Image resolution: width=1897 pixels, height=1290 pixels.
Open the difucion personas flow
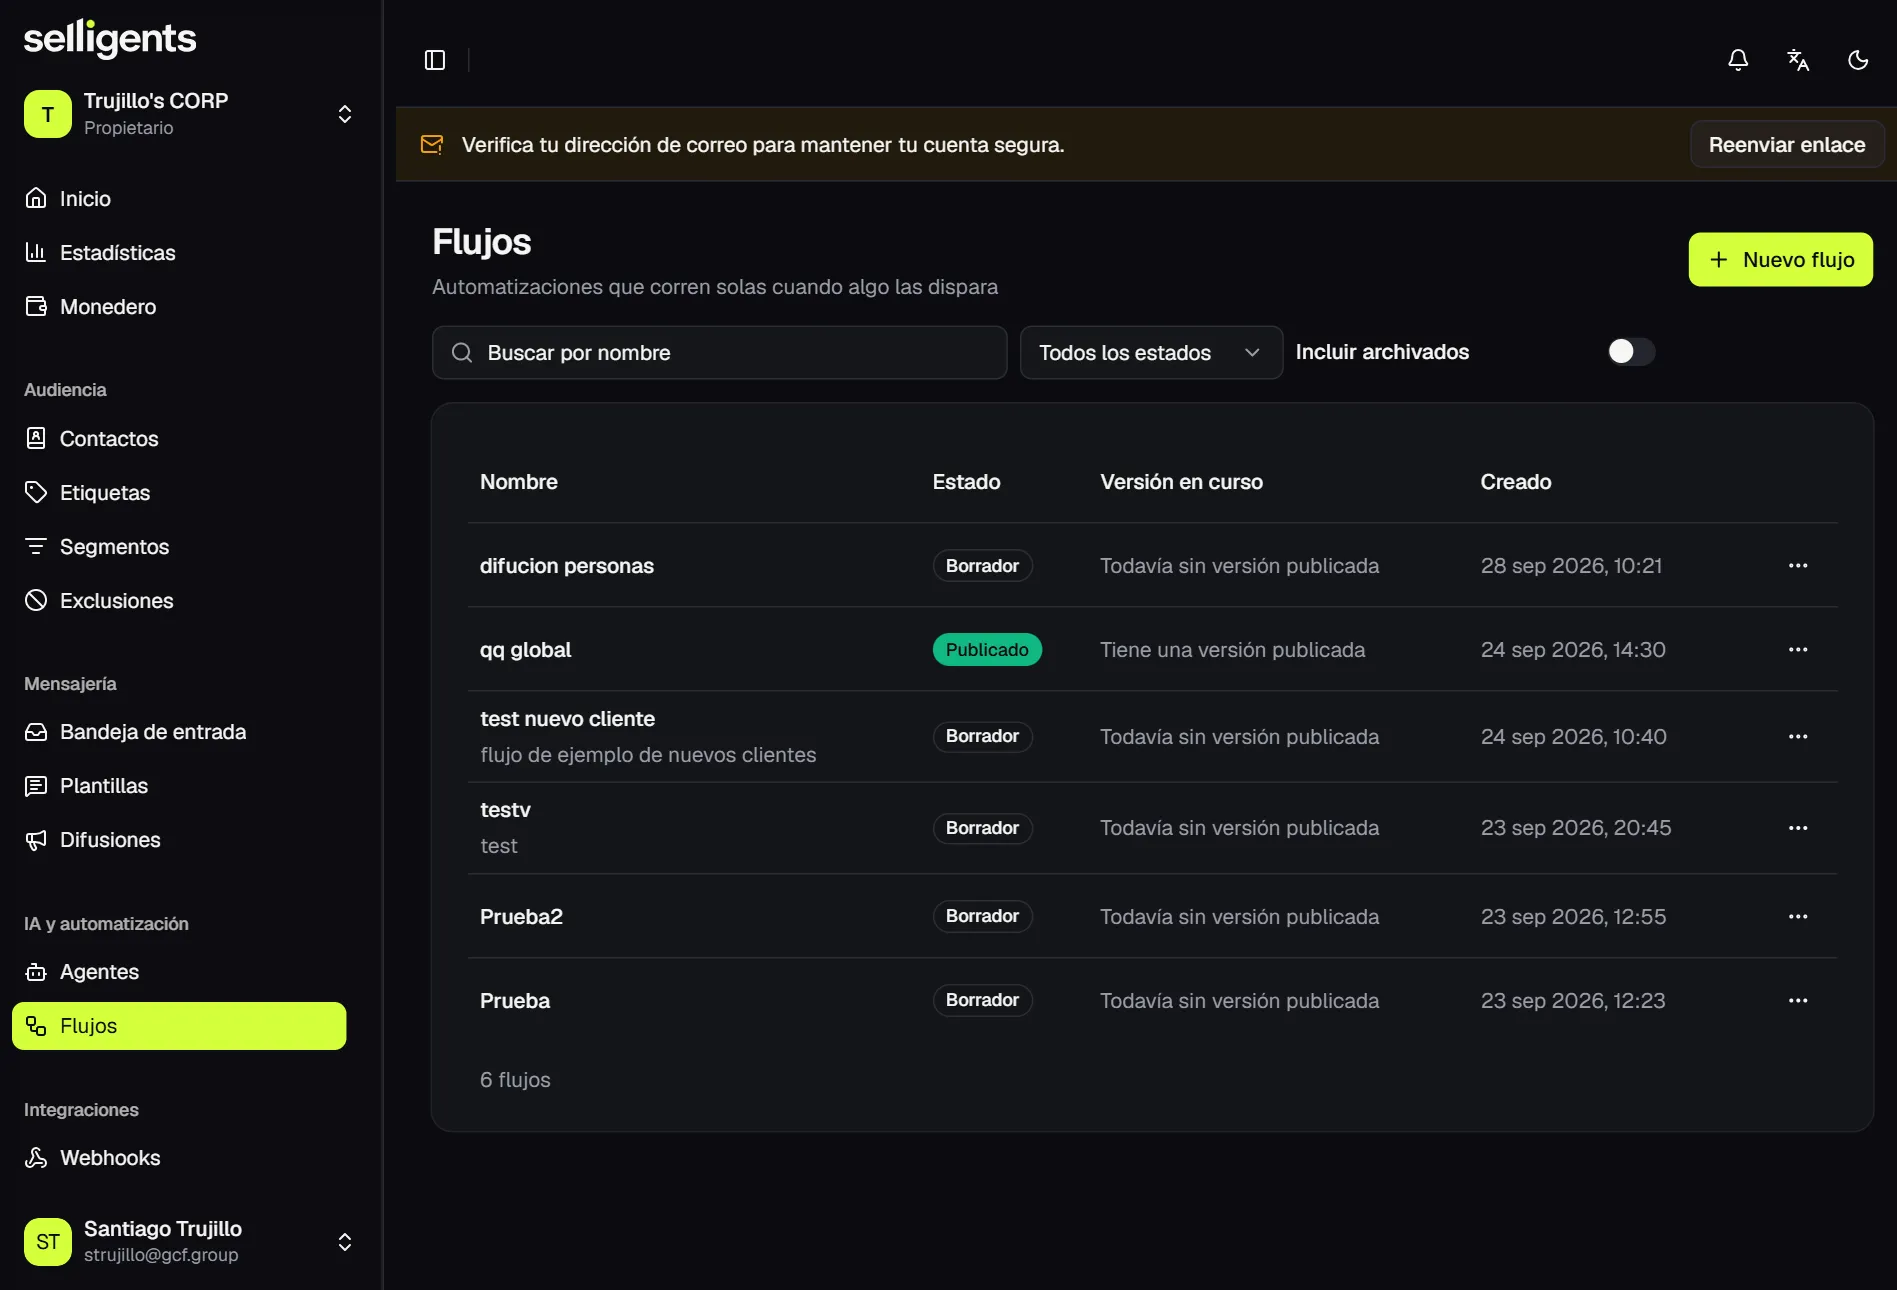pos(567,566)
